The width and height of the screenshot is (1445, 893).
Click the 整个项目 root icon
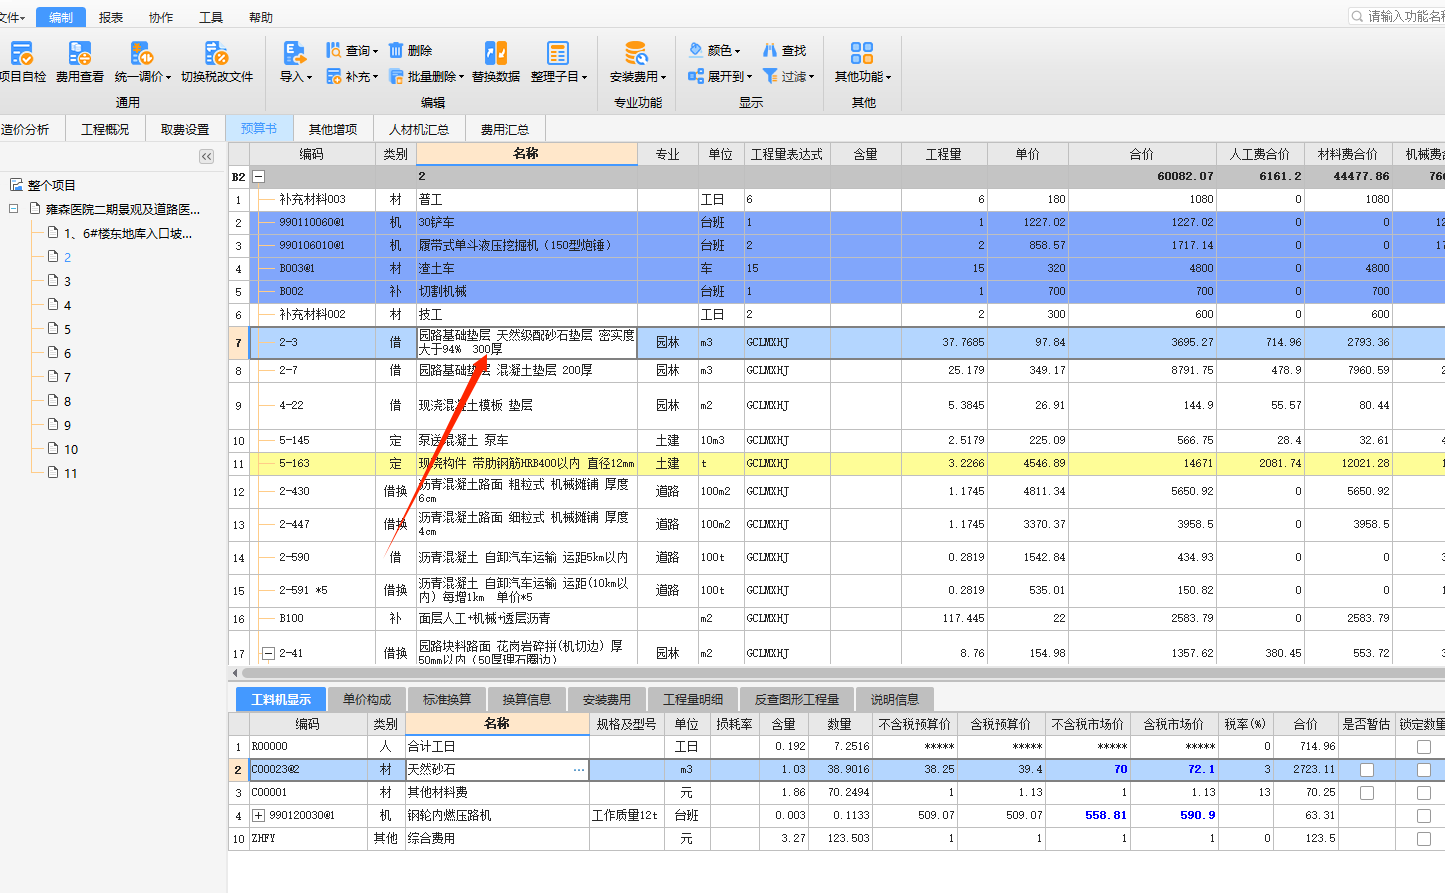16,185
